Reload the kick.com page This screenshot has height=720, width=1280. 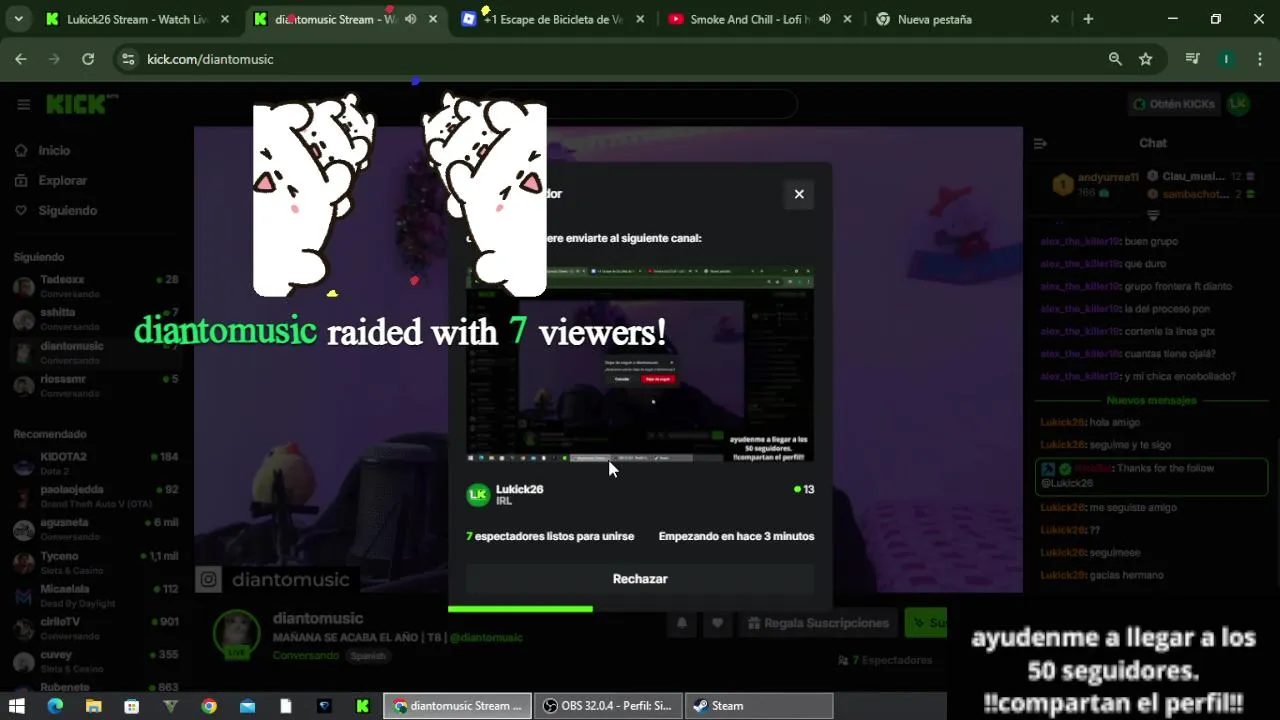coord(88,59)
